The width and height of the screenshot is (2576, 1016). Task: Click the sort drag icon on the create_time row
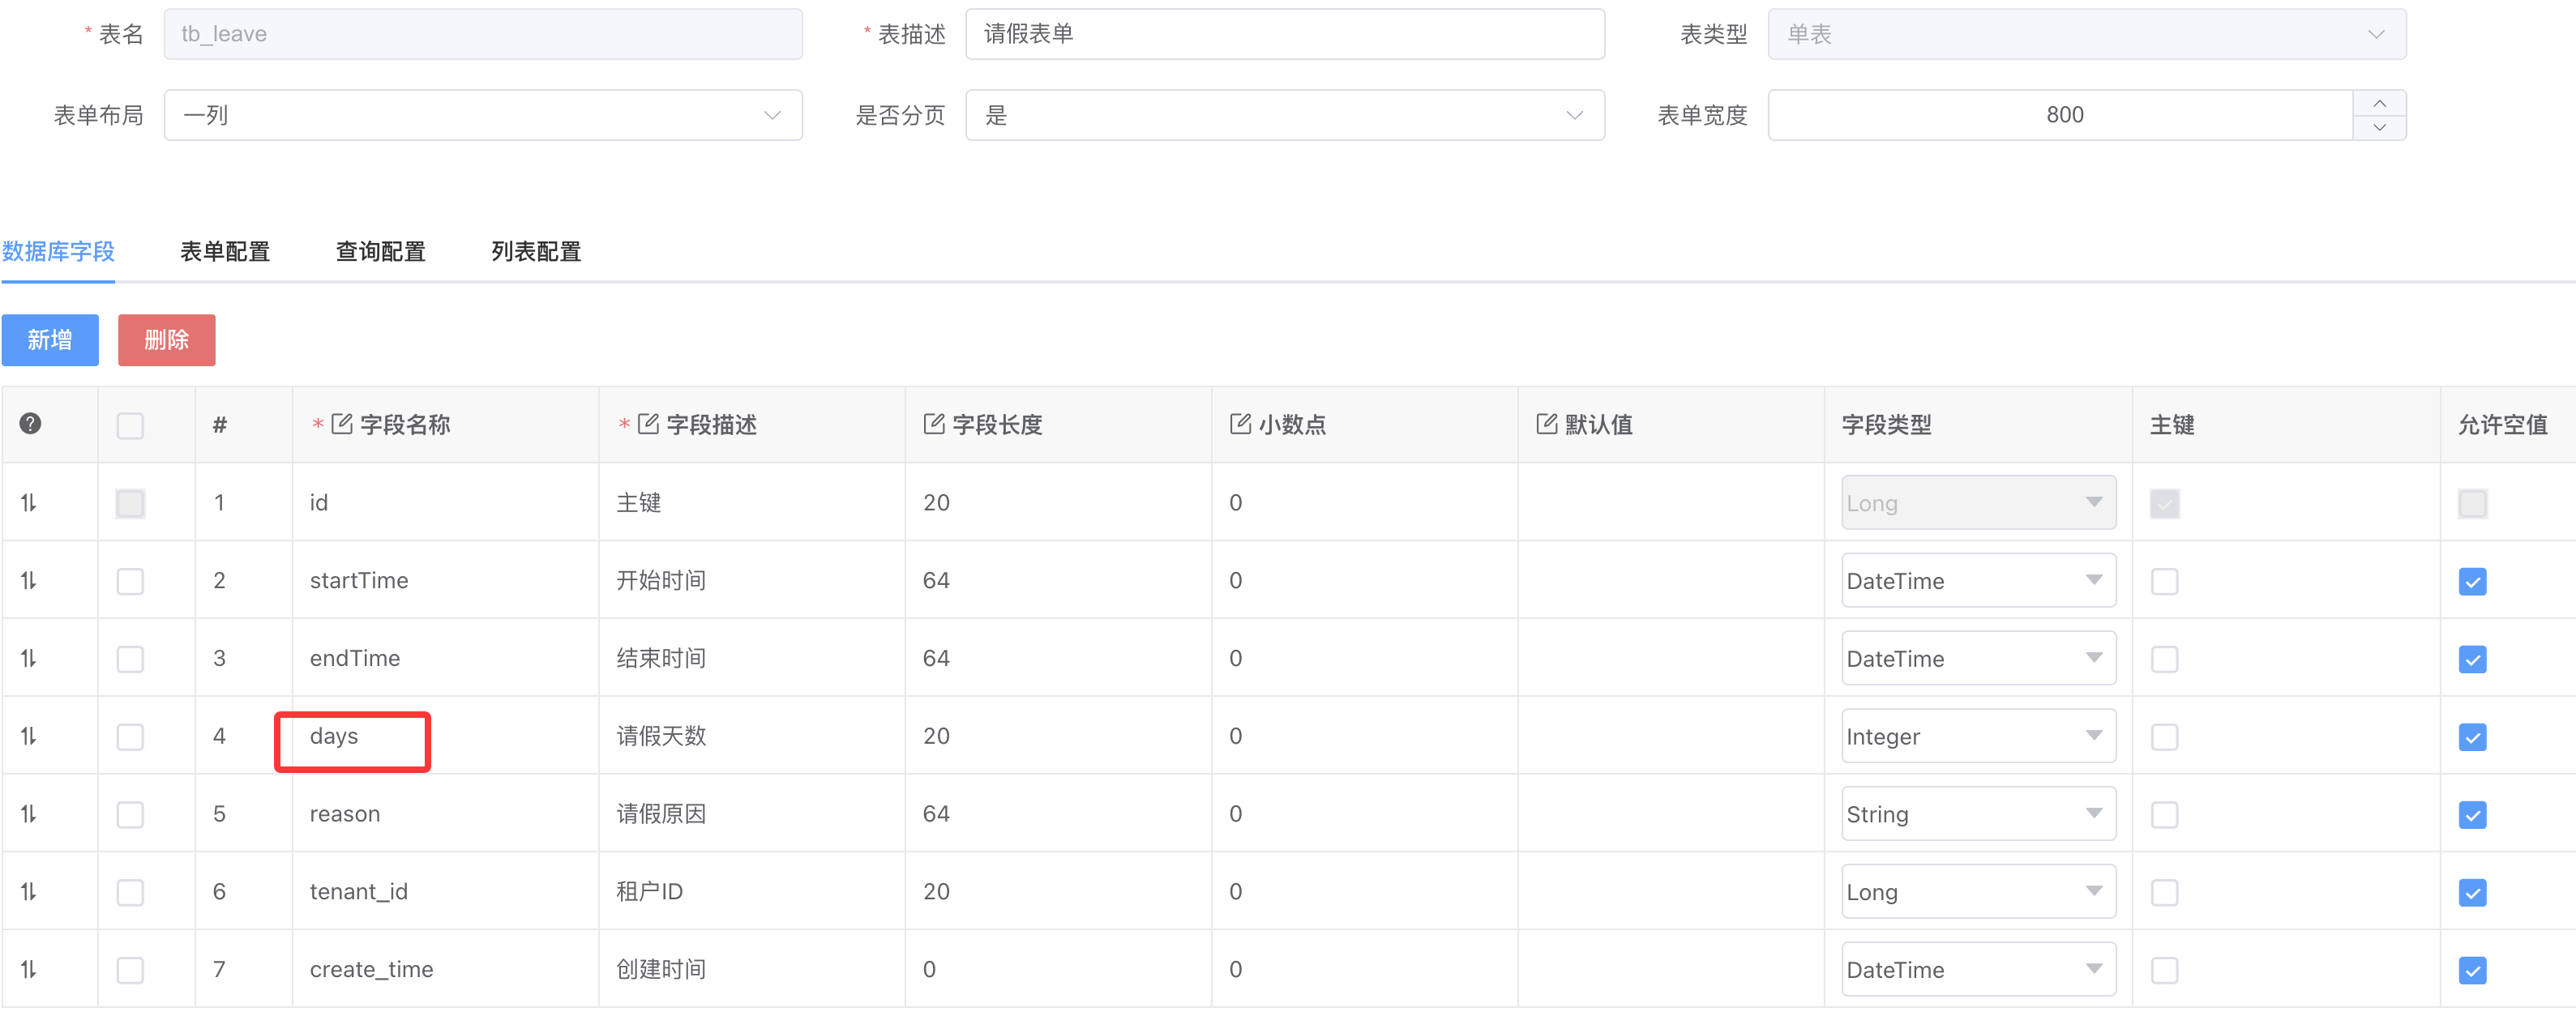29,970
